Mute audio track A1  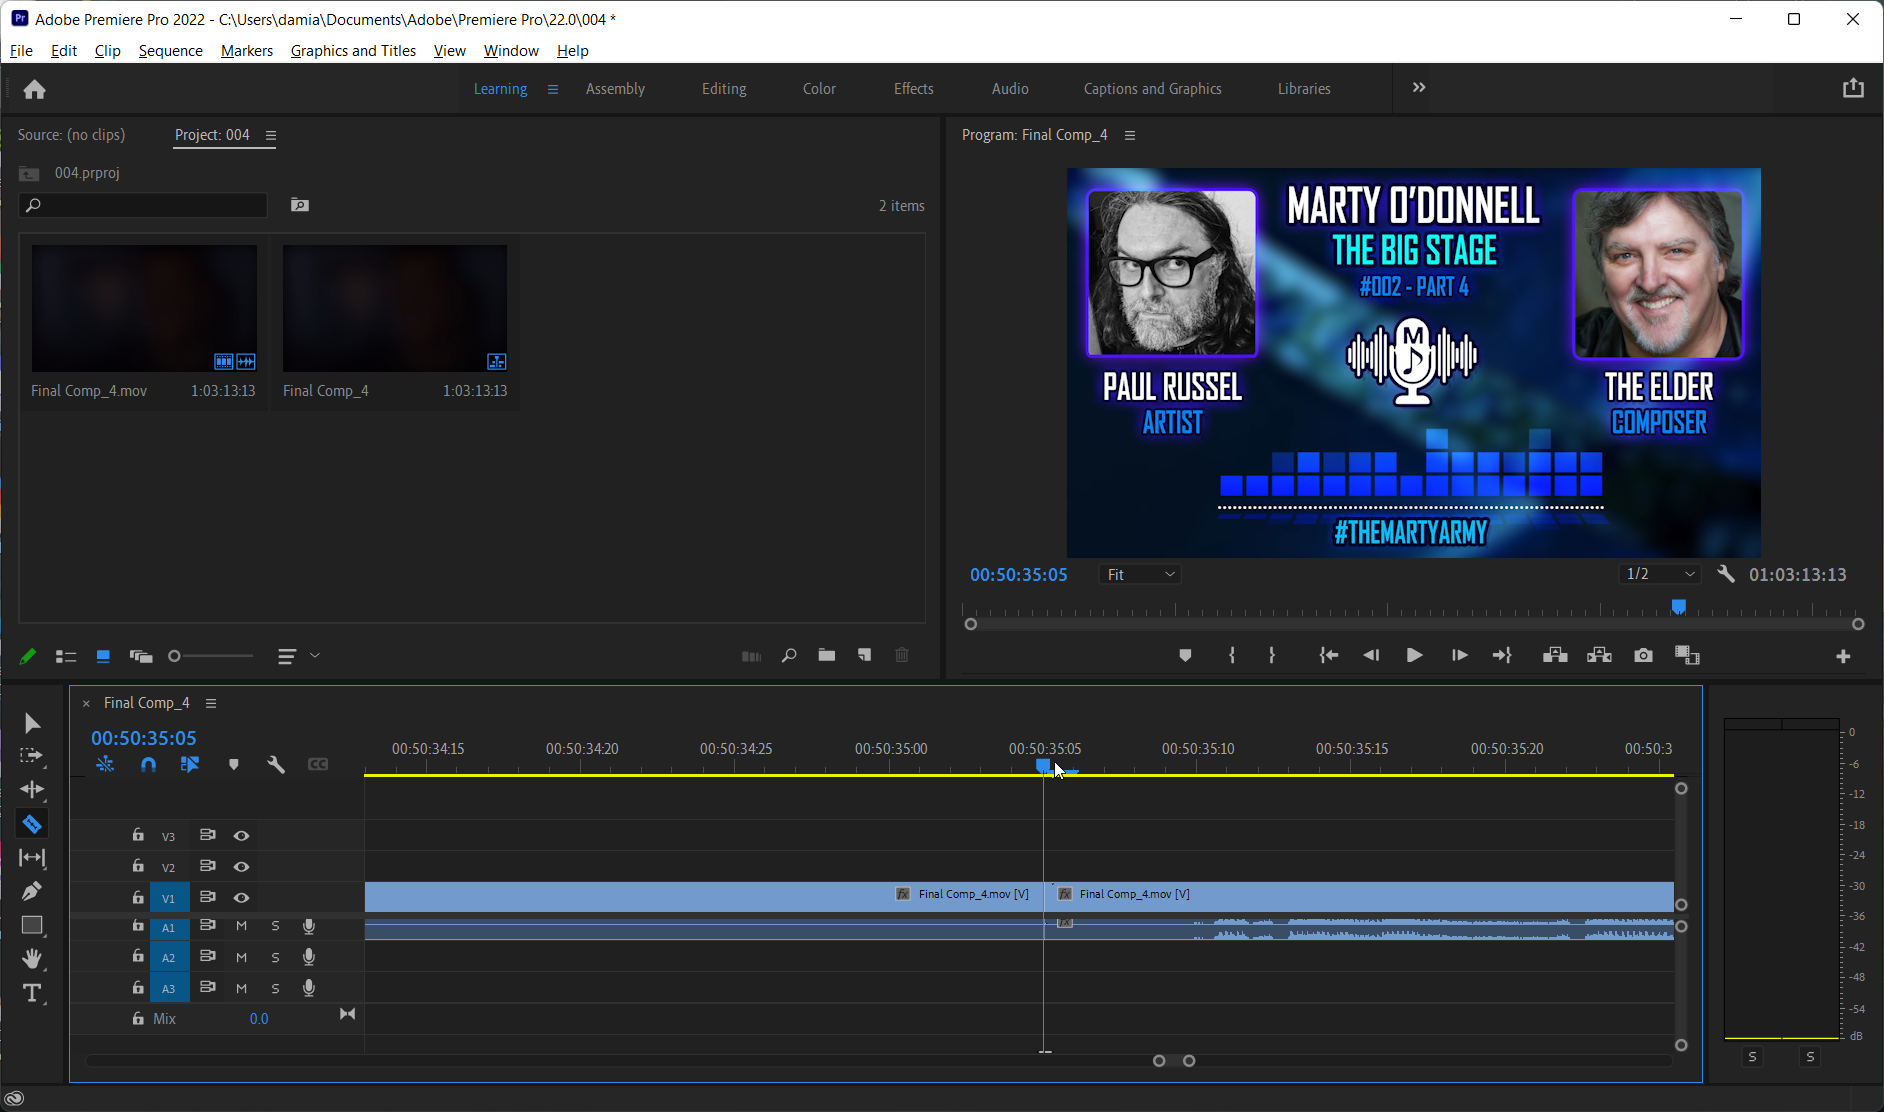pos(241,926)
